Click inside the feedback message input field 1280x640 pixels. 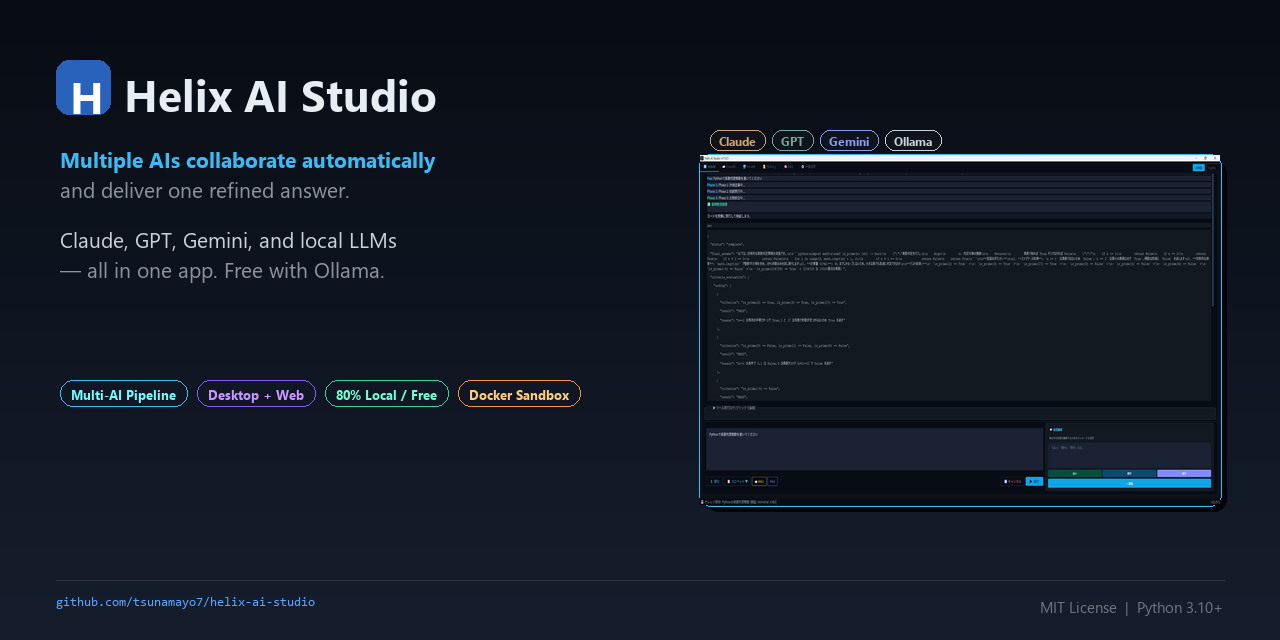pos(1129,453)
